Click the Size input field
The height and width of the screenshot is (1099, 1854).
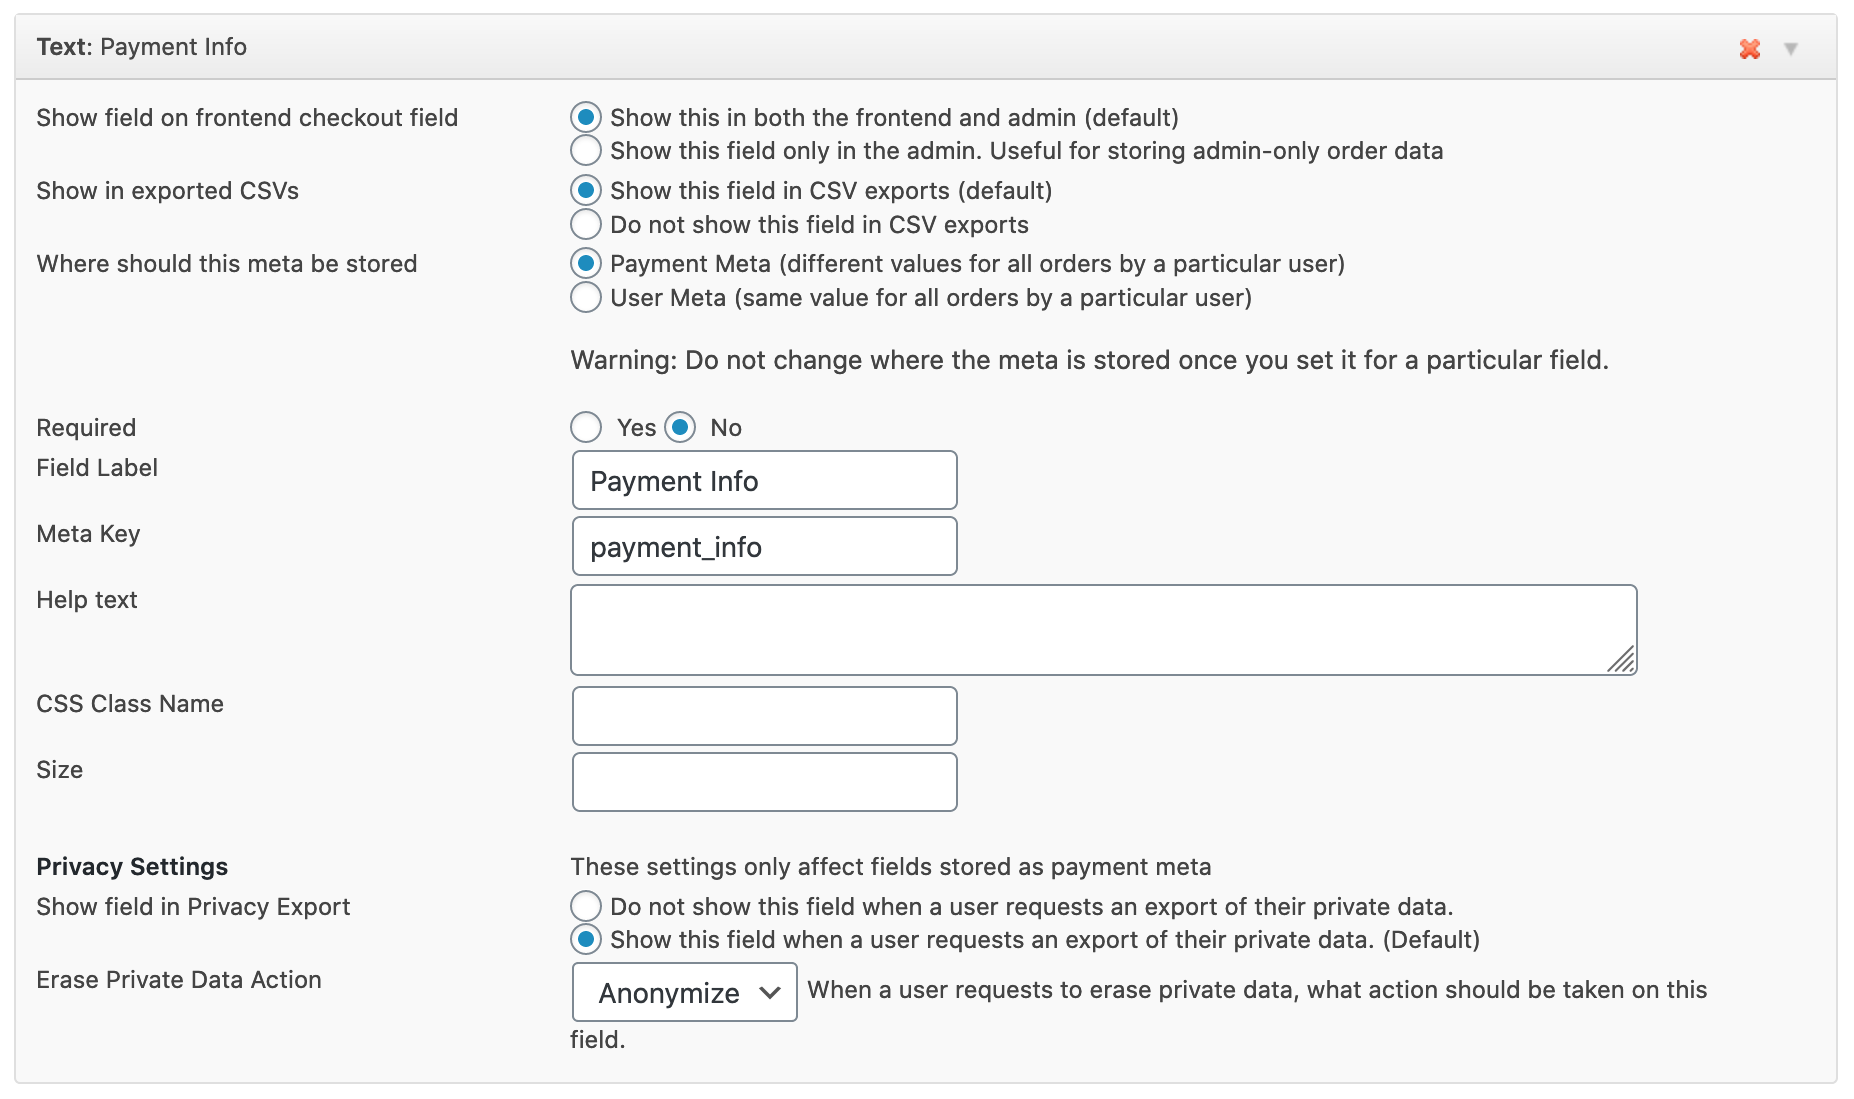(x=764, y=782)
